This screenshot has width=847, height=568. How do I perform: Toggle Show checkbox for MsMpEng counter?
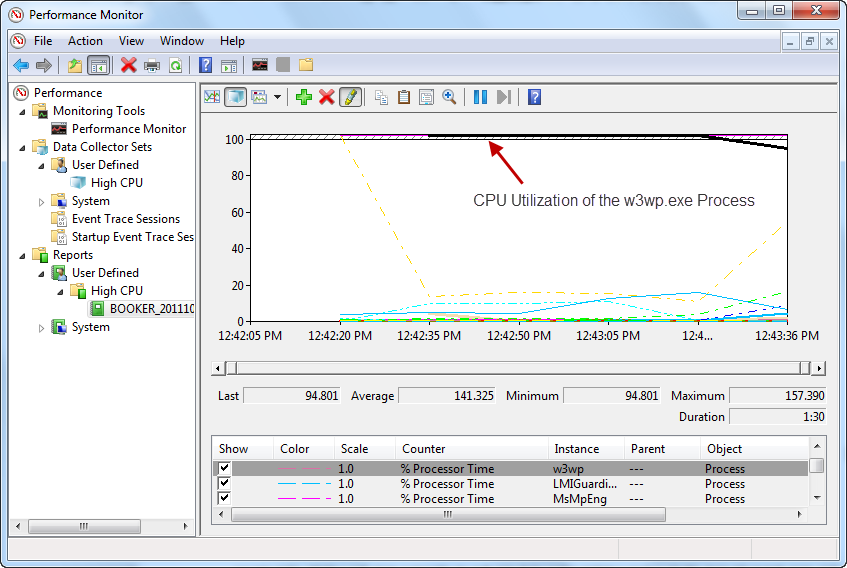[225, 498]
